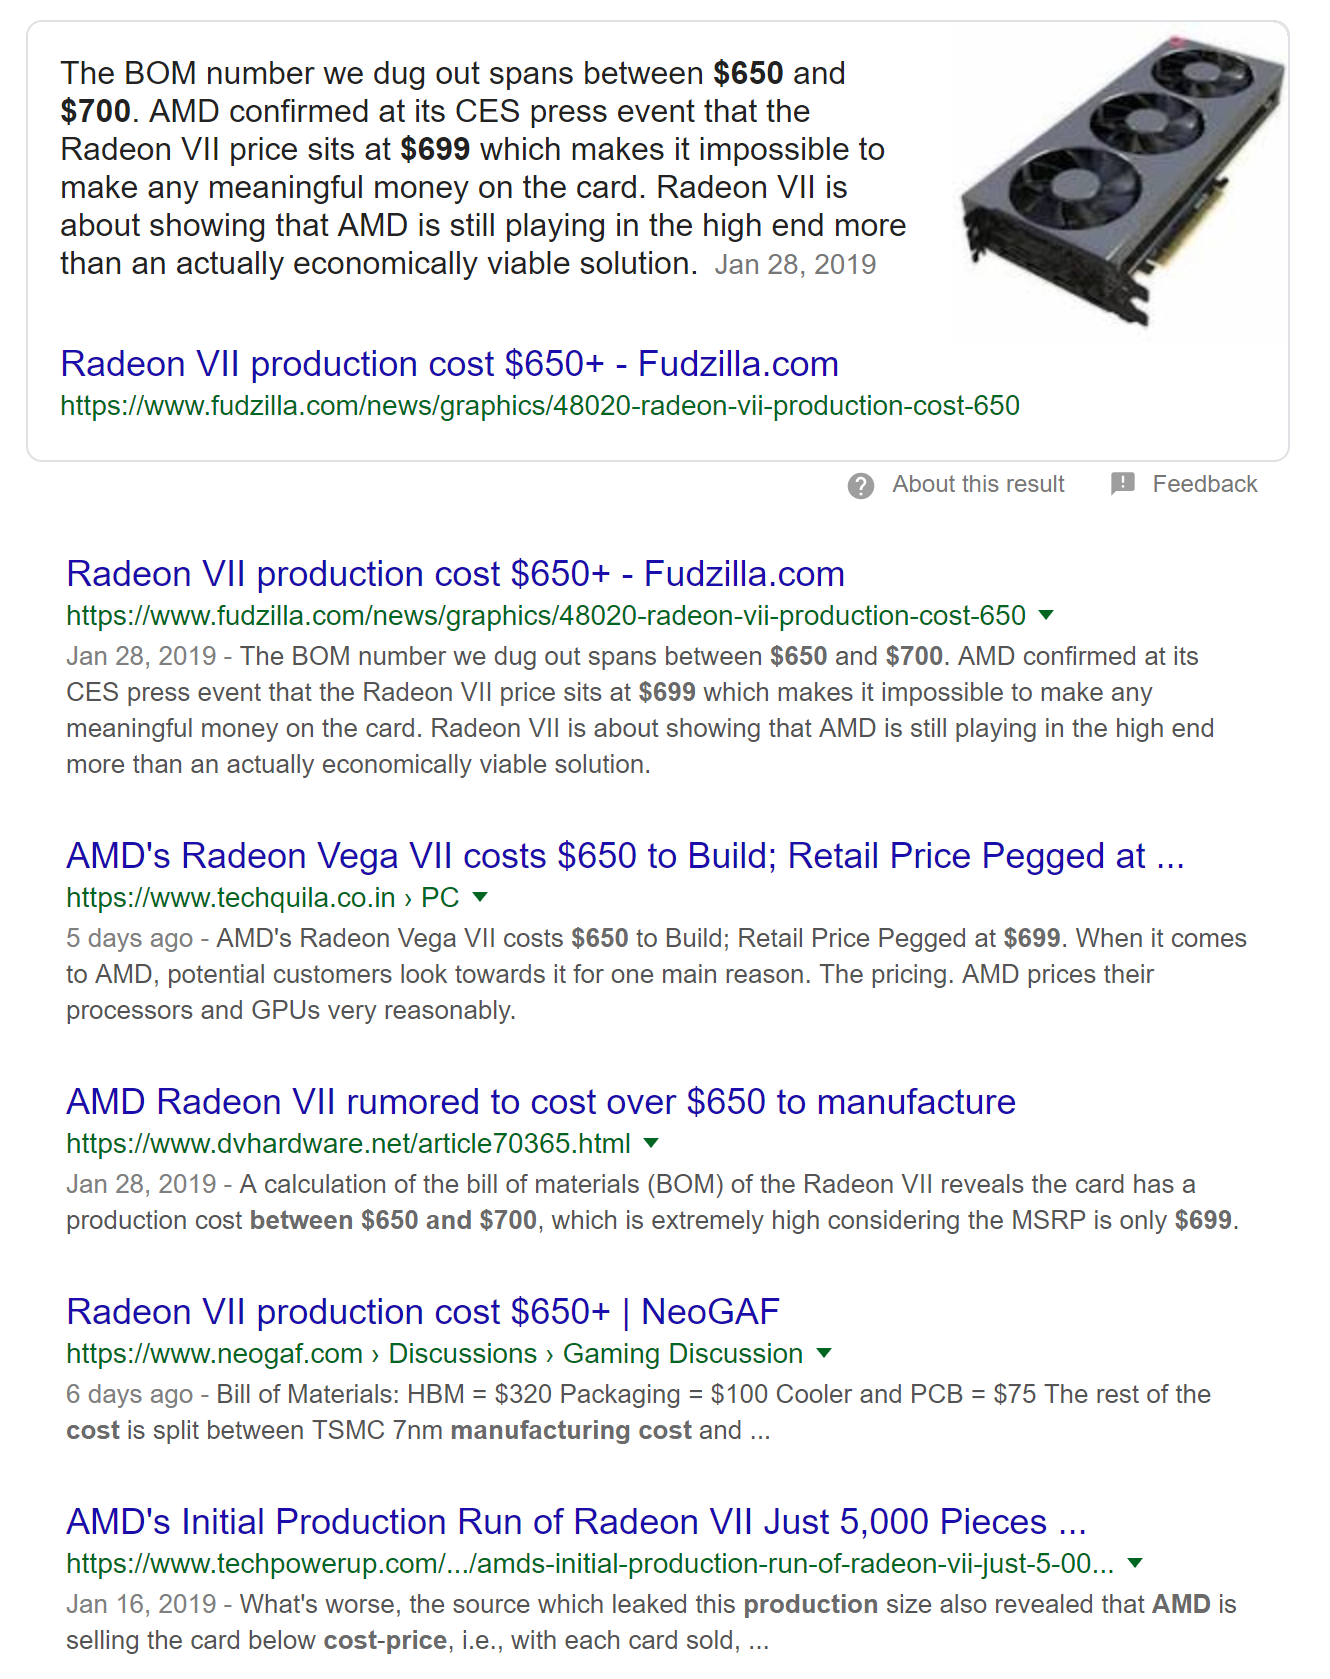The width and height of the screenshot is (1330, 1679).
Task: Expand dropdown arrow next to techquila.co.in URL
Action: (x=480, y=897)
